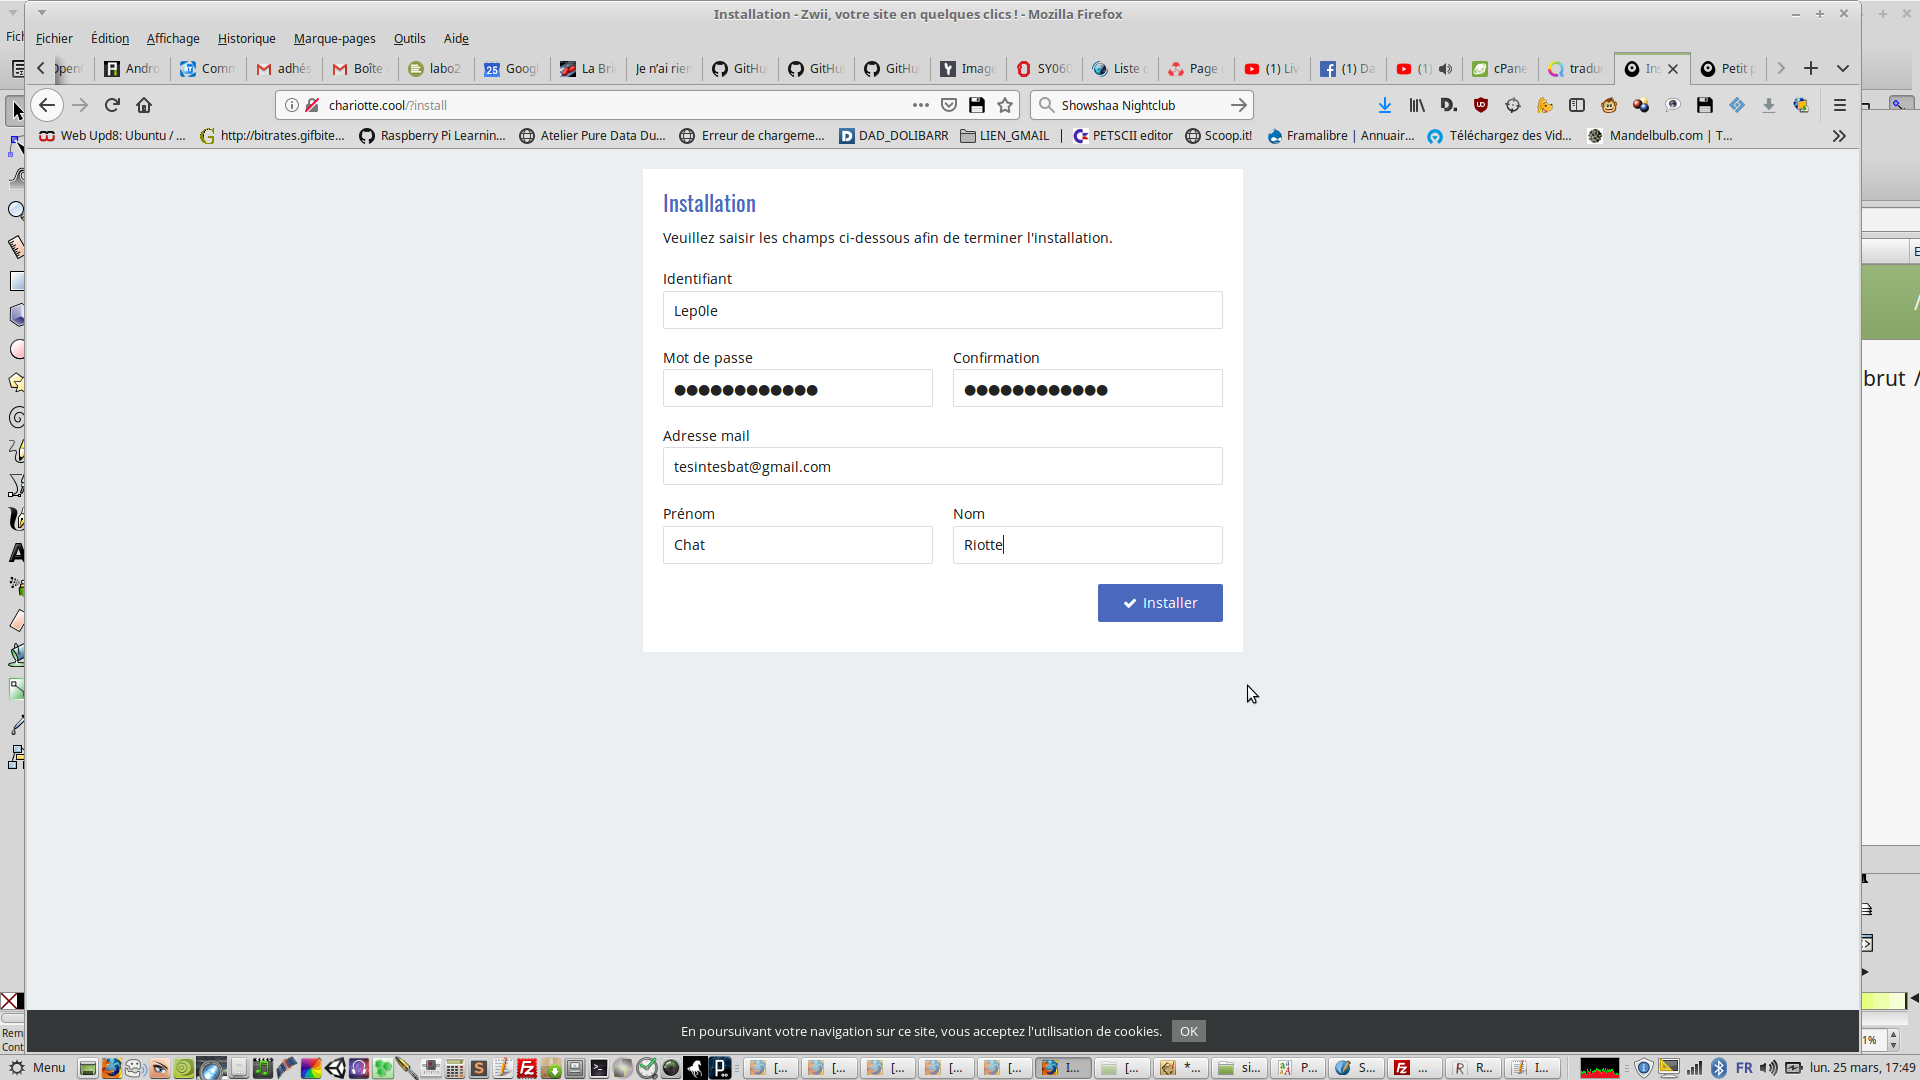Expand the list-all-tabs dropdown arrow

(x=1843, y=68)
